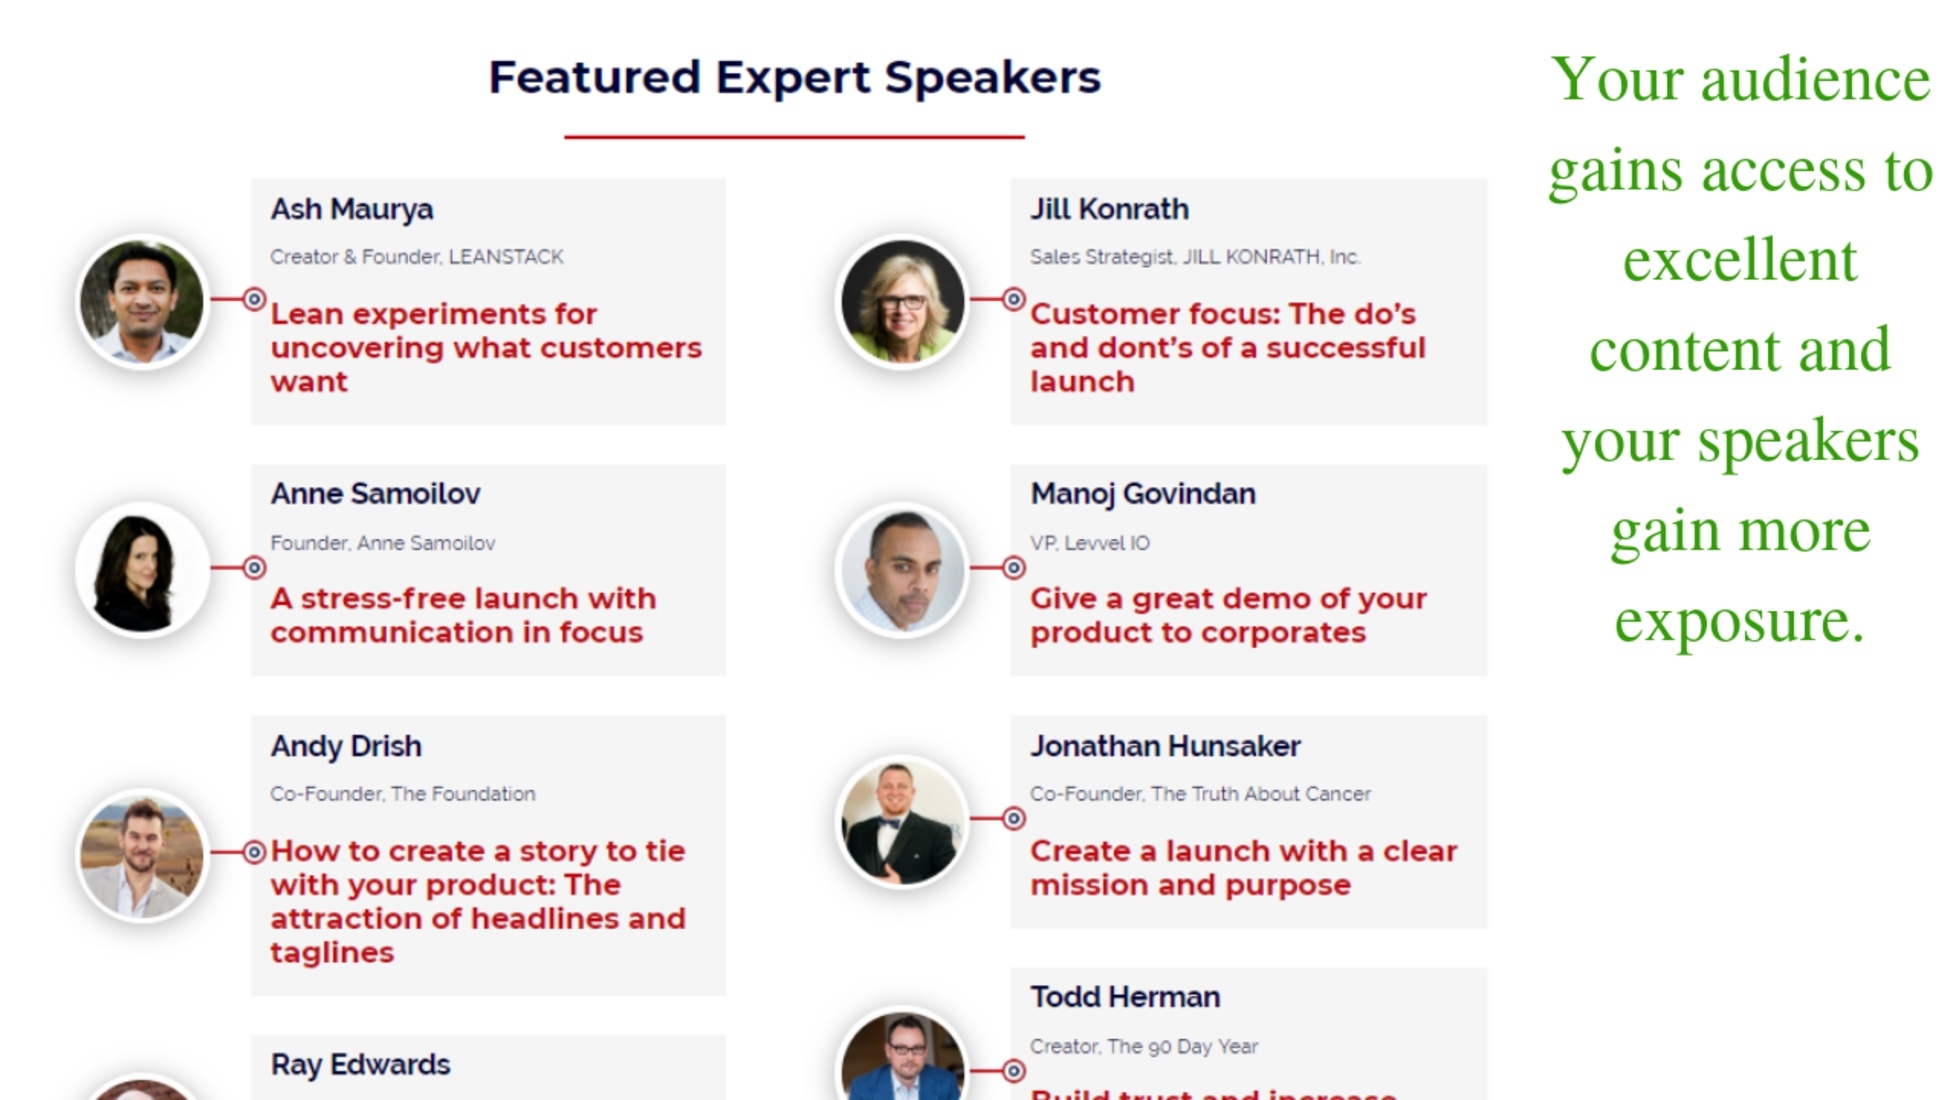Select Anne Samoilov's portrait
The height and width of the screenshot is (1100, 1956).
(142, 569)
